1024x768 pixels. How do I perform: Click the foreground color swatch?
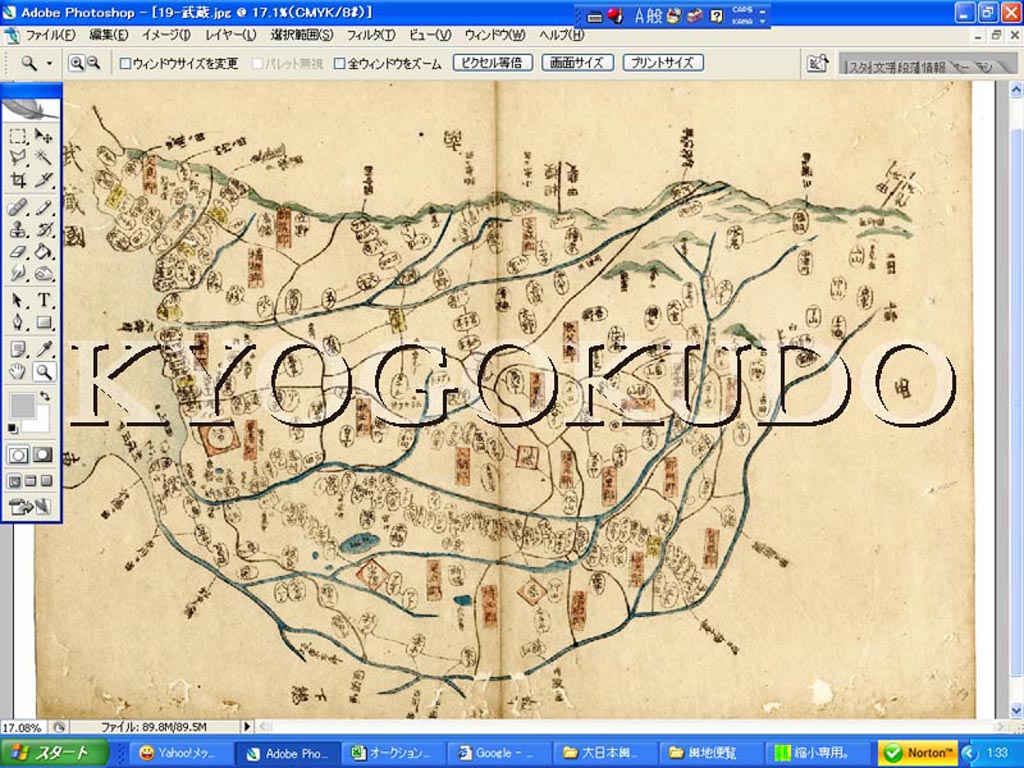[22, 405]
